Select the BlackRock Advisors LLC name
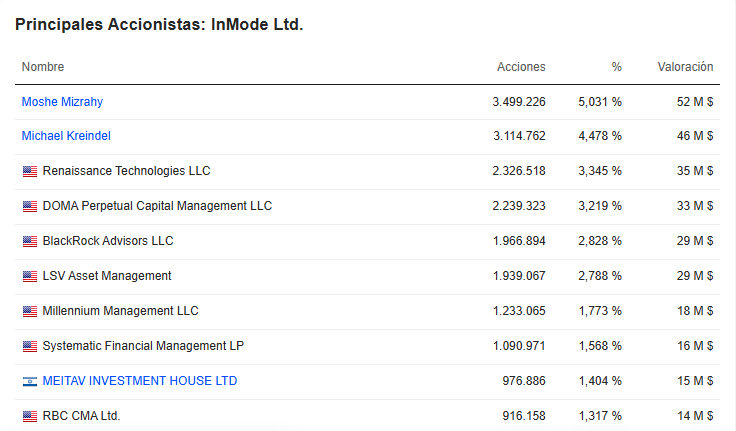736x431 pixels. 108,241
